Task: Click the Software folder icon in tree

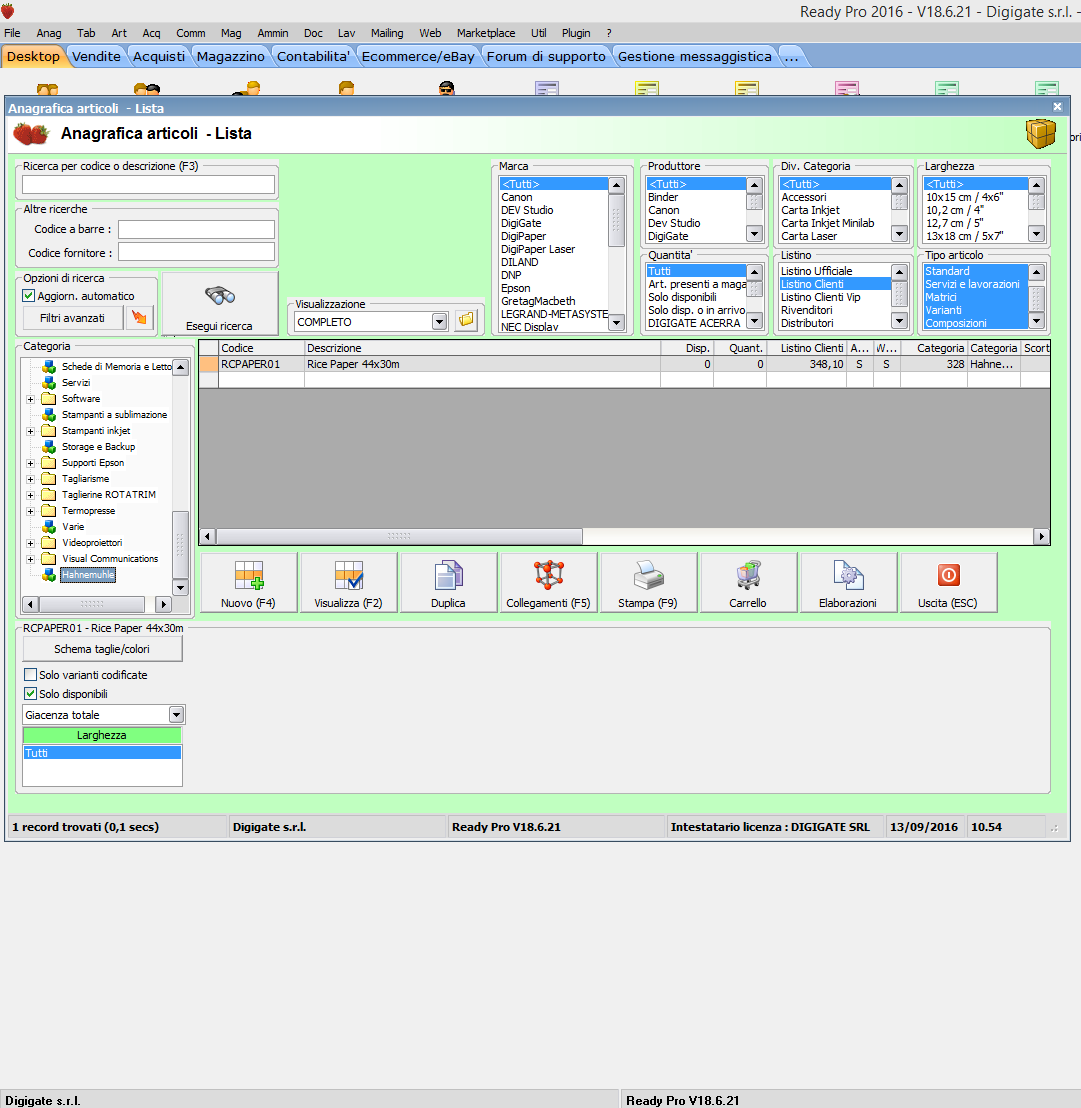Action: pyautogui.click(x=49, y=399)
